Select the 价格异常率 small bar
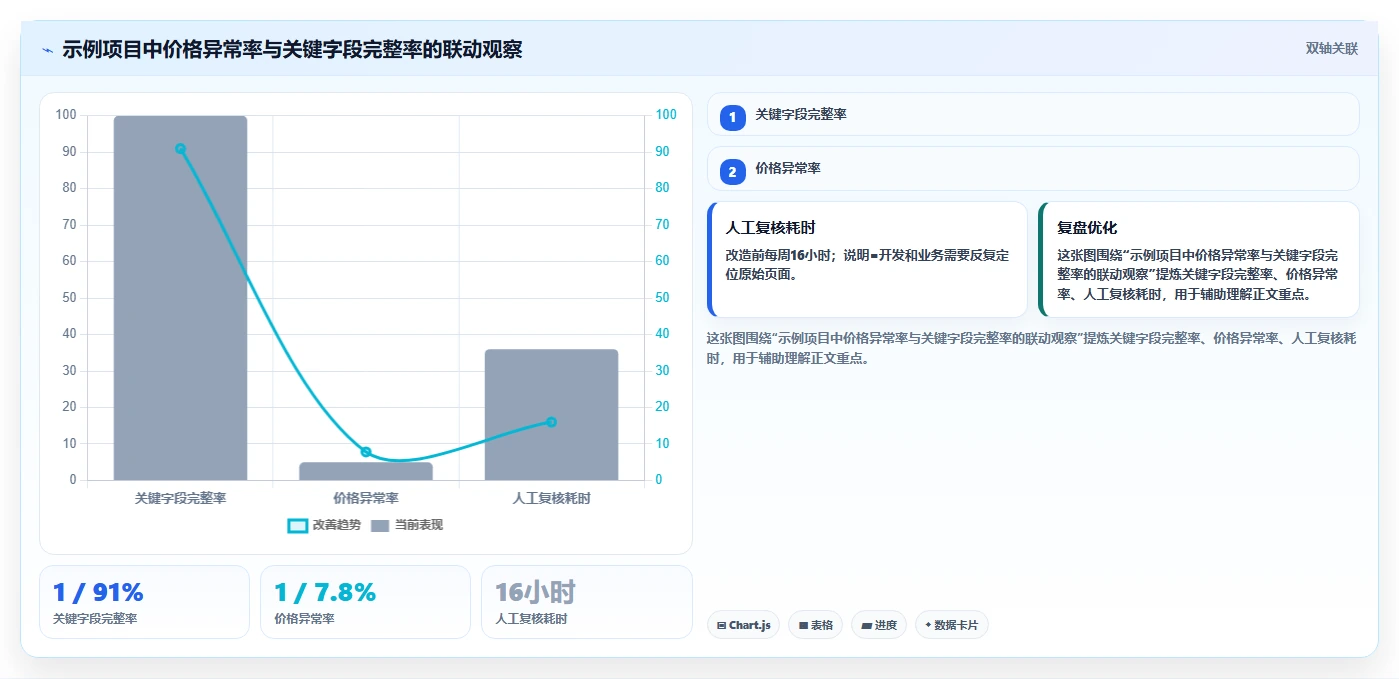The height and width of the screenshot is (679, 1399). coord(366,471)
